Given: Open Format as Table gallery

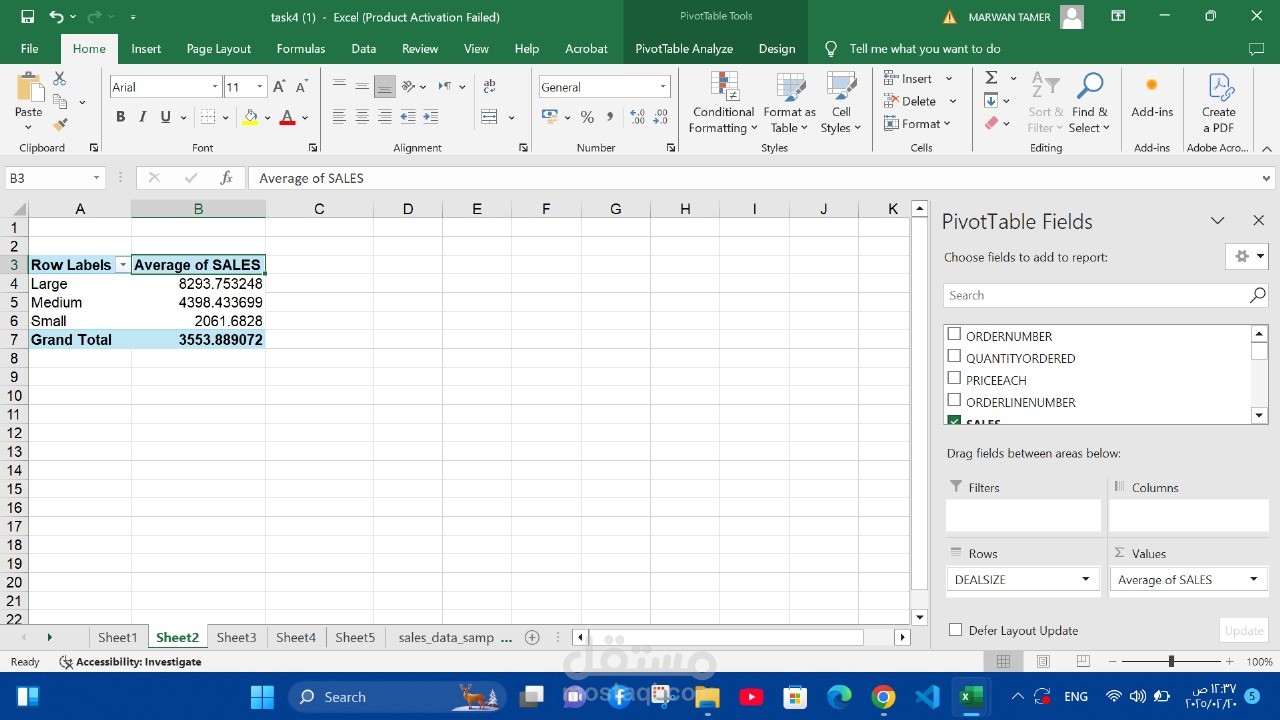Looking at the screenshot, I should pos(790,104).
